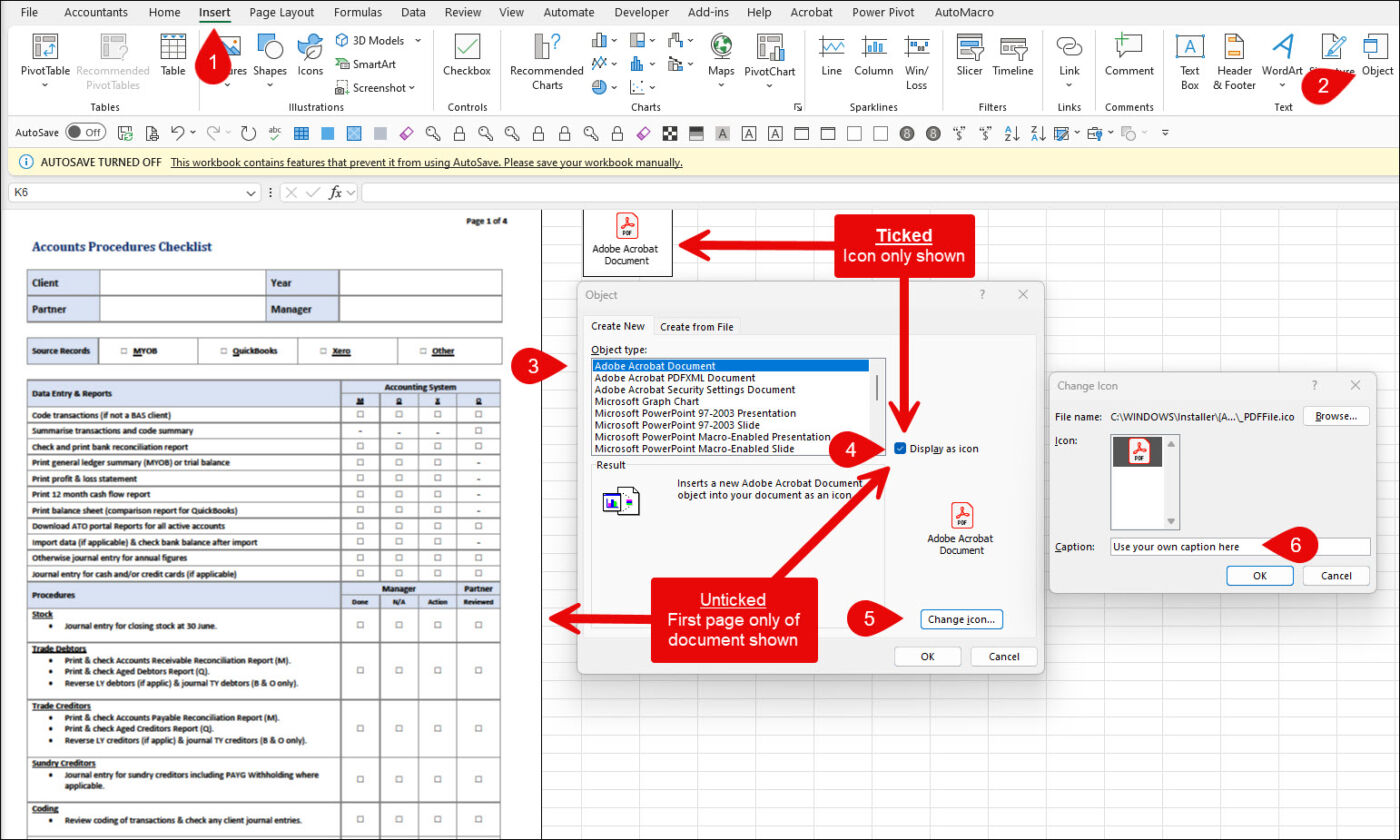Insert a Link from the ribbon
The height and width of the screenshot is (840, 1400).
point(1069,60)
